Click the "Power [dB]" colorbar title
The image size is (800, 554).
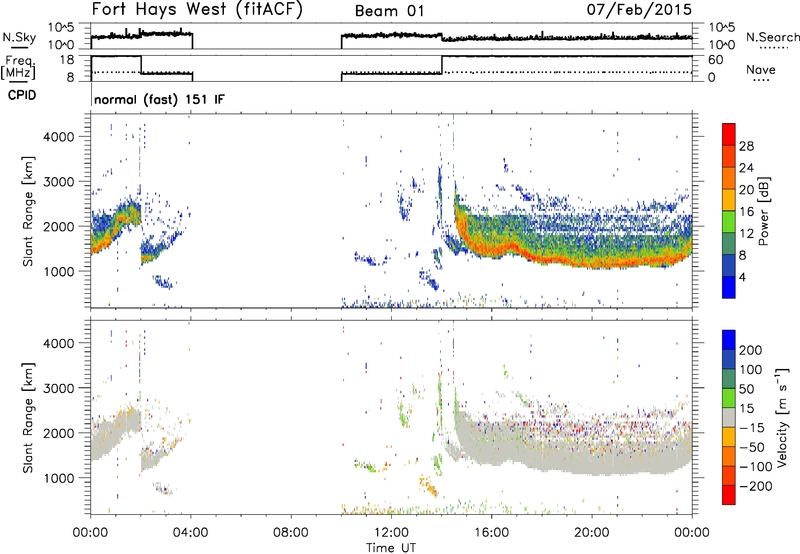point(764,211)
